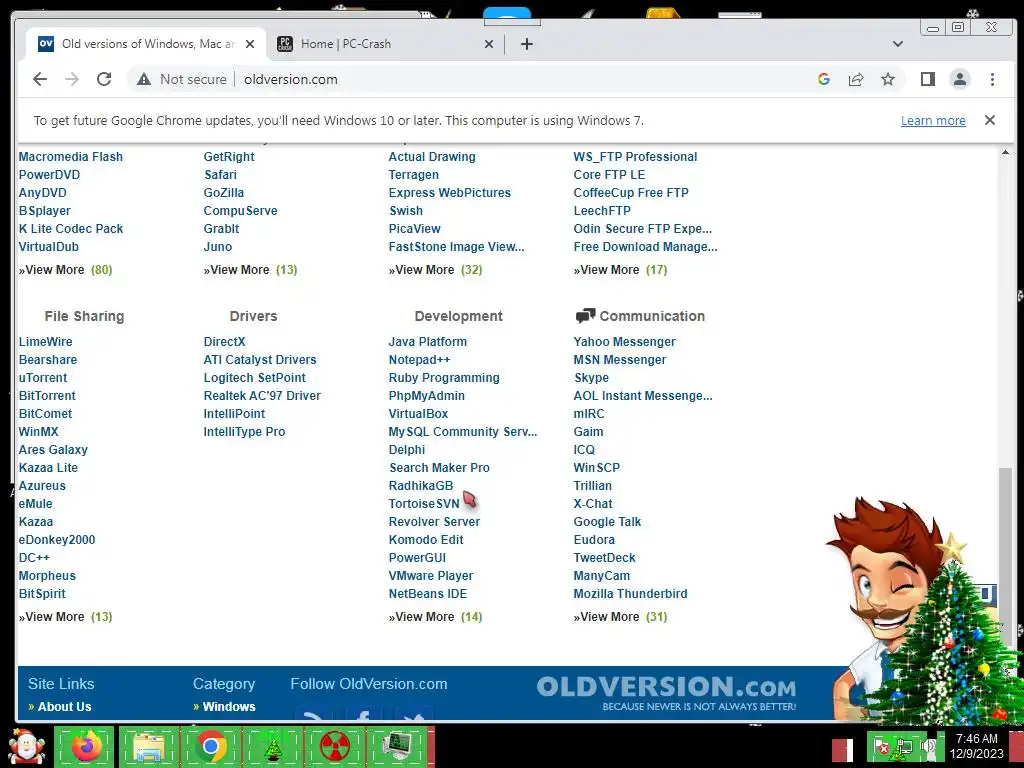Screen dimensions: 1024x768
Task: Click the Santa Claus start button
Action: (x=26, y=746)
